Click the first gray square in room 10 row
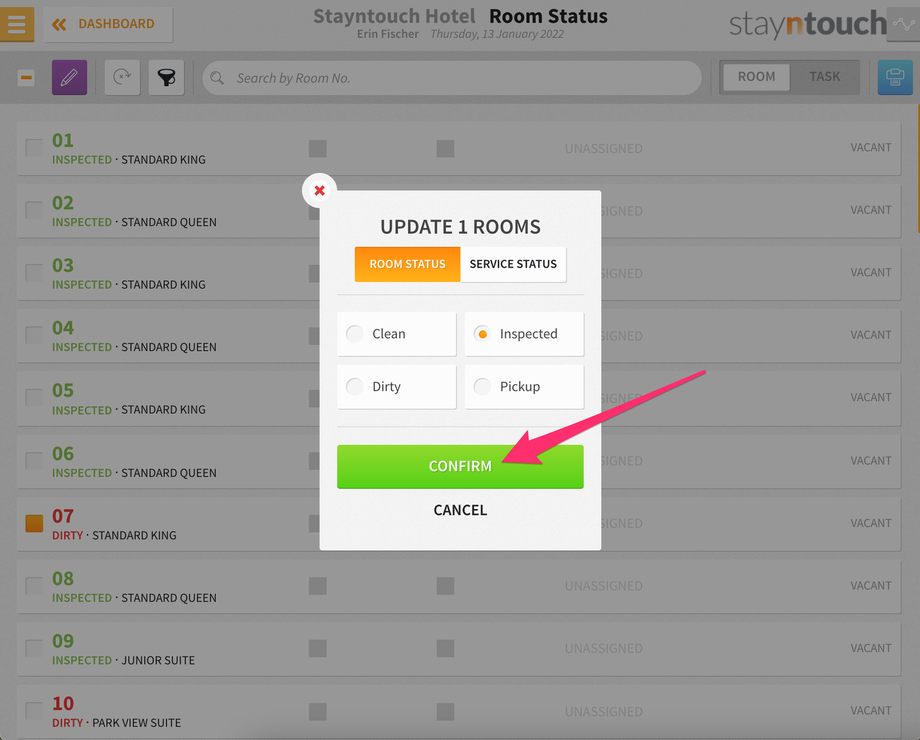The image size is (920, 740). [317, 712]
